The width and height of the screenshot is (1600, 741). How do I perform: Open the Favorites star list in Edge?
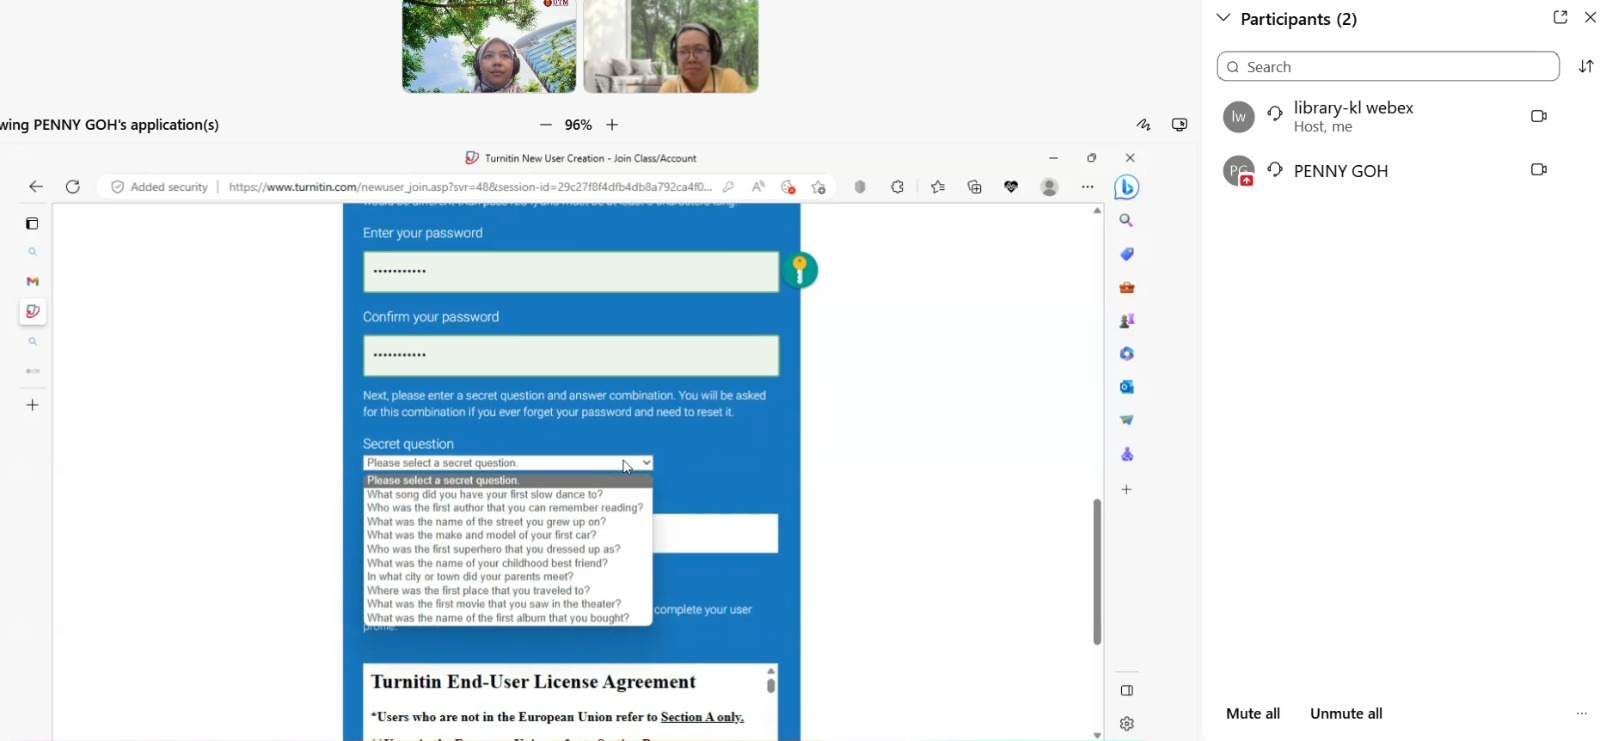pyautogui.click(x=938, y=187)
